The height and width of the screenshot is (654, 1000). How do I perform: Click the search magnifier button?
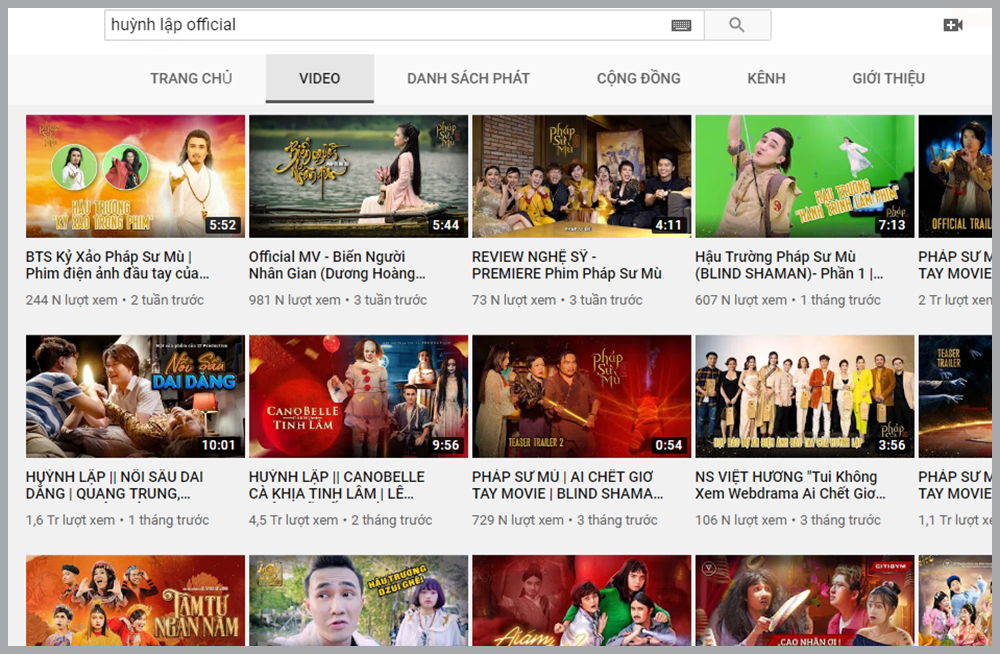(737, 25)
